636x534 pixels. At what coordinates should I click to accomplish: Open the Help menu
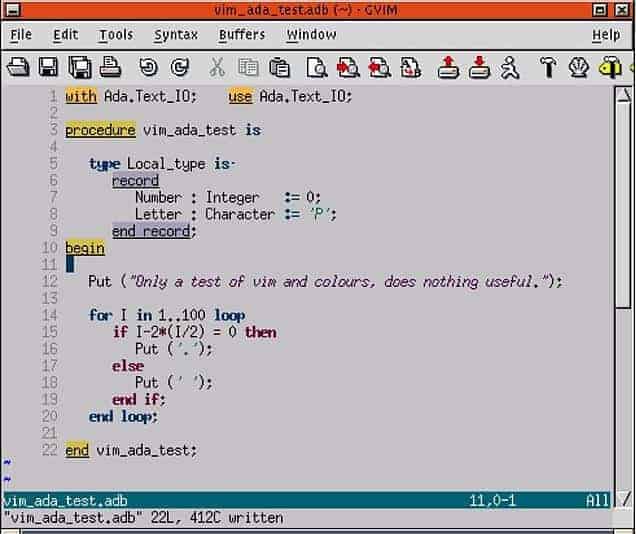click(x=606, y=34)
